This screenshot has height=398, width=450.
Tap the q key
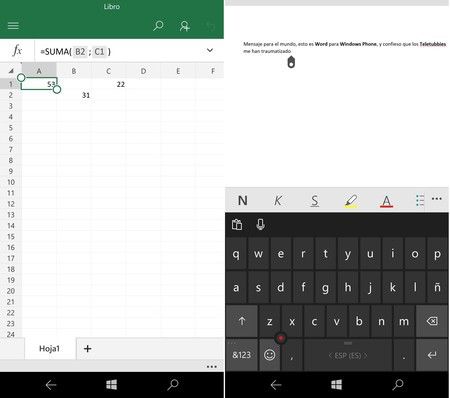click(236, 254)
